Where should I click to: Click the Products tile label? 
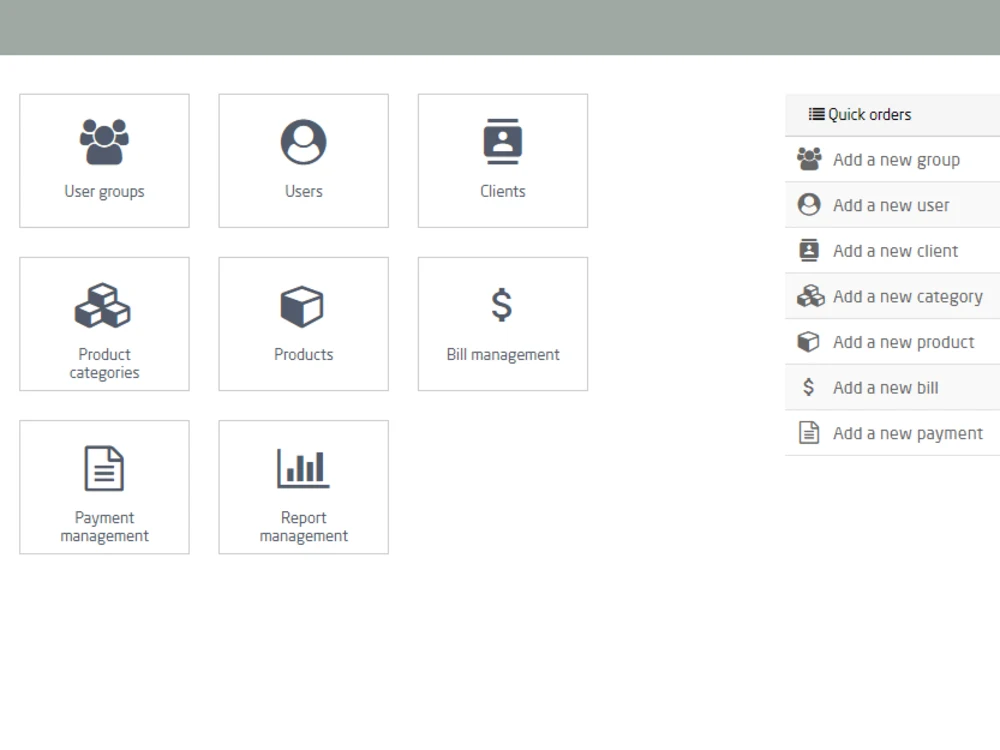pos(304,355)
